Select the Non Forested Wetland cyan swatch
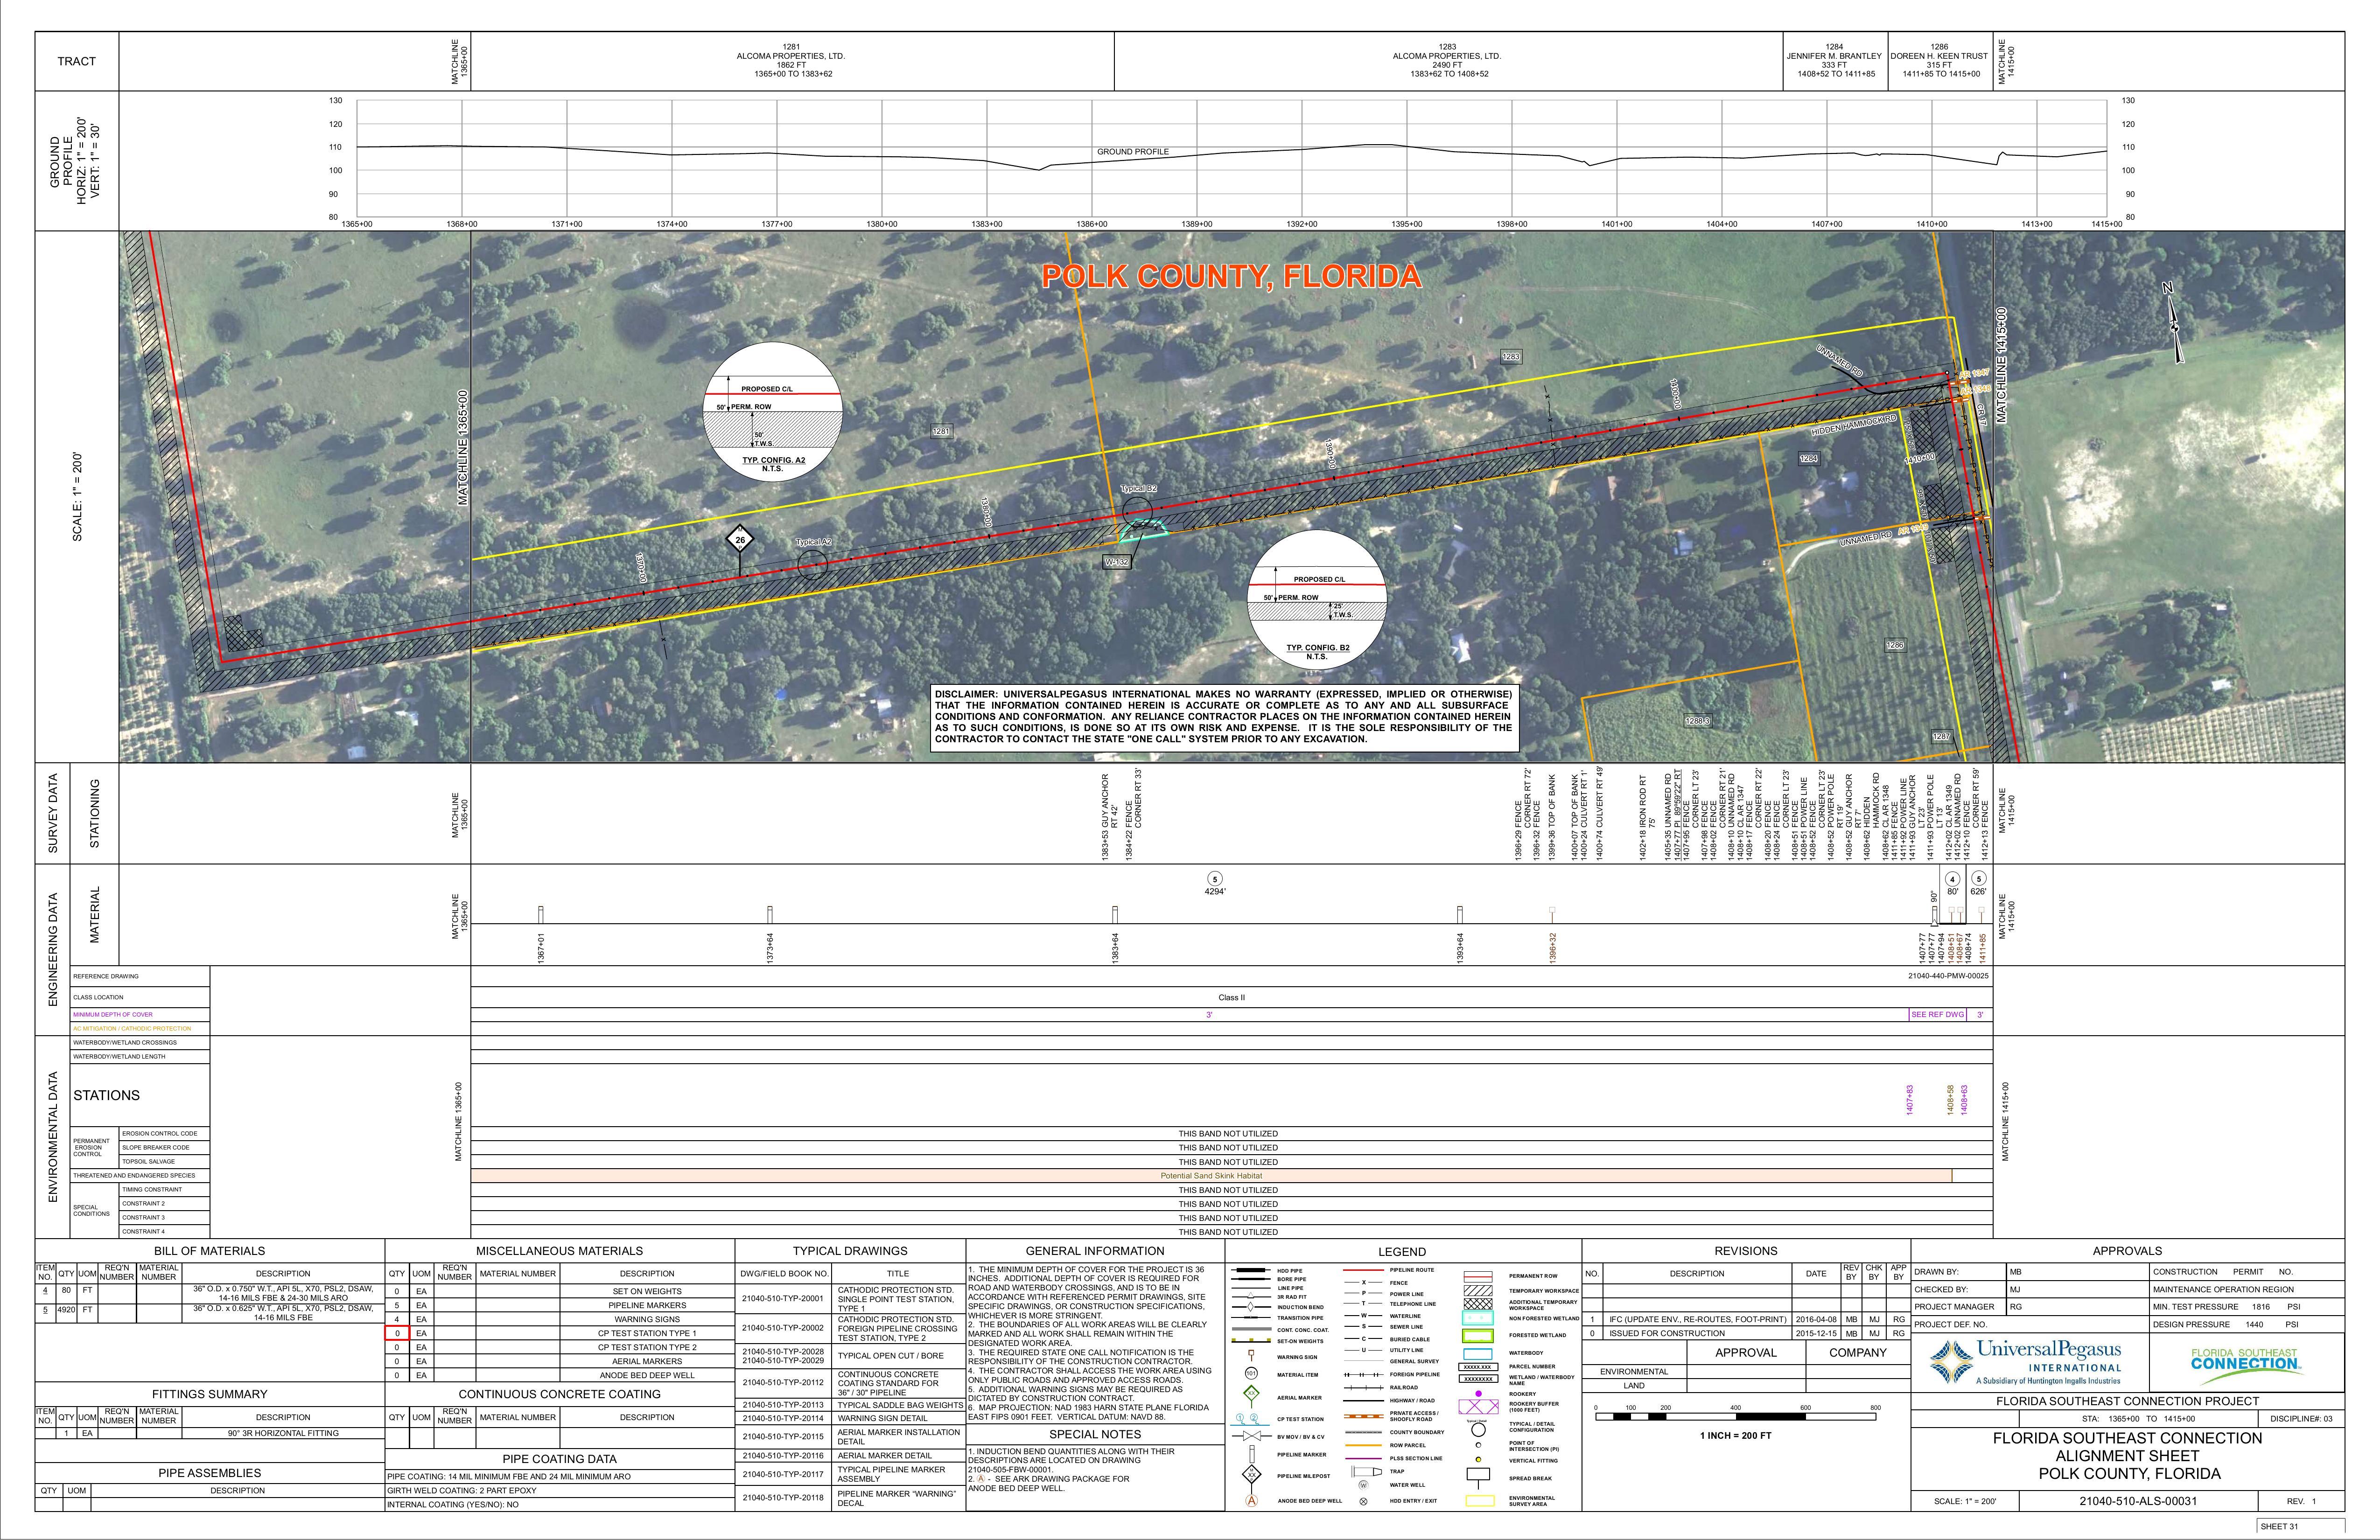The height and width of the screenshot is (1540, 2380). pos(1478,1319)
